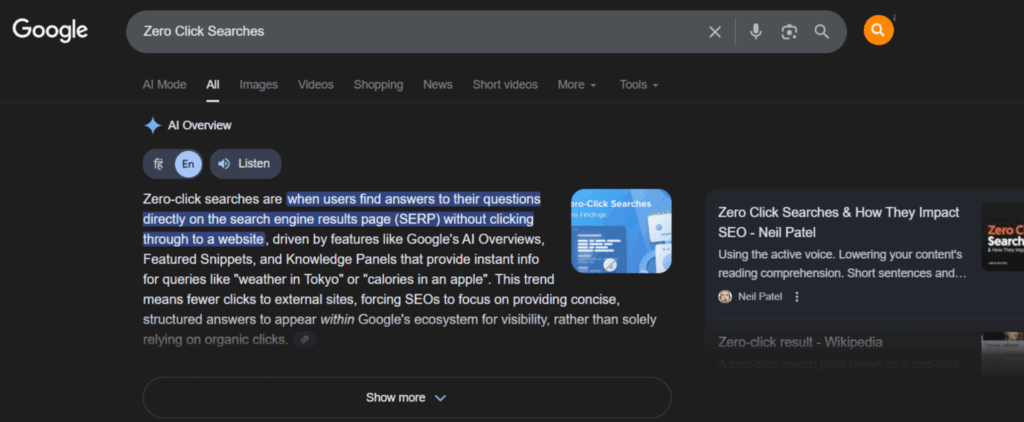This screenshot has height=422, width=1024.
Task: Click the magnifying glass search icon
Action: click(822, 32)
